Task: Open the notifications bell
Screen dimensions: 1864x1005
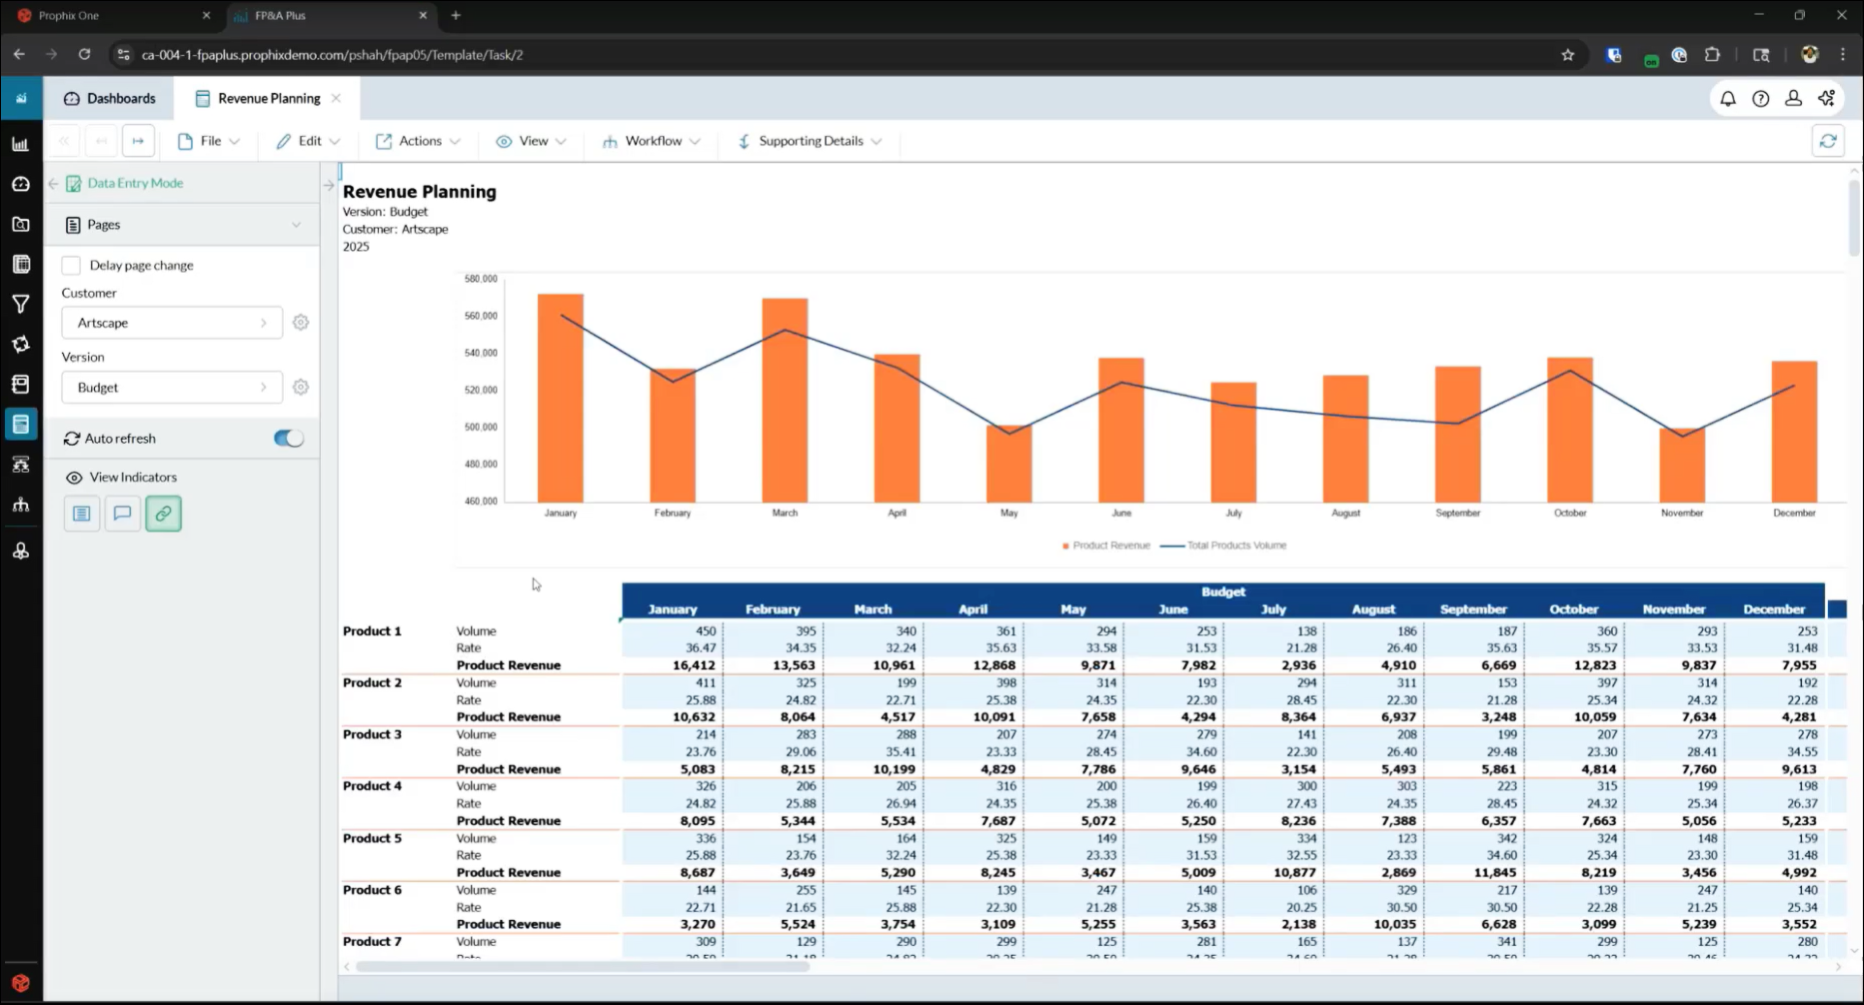Action: coord(1727,98)
